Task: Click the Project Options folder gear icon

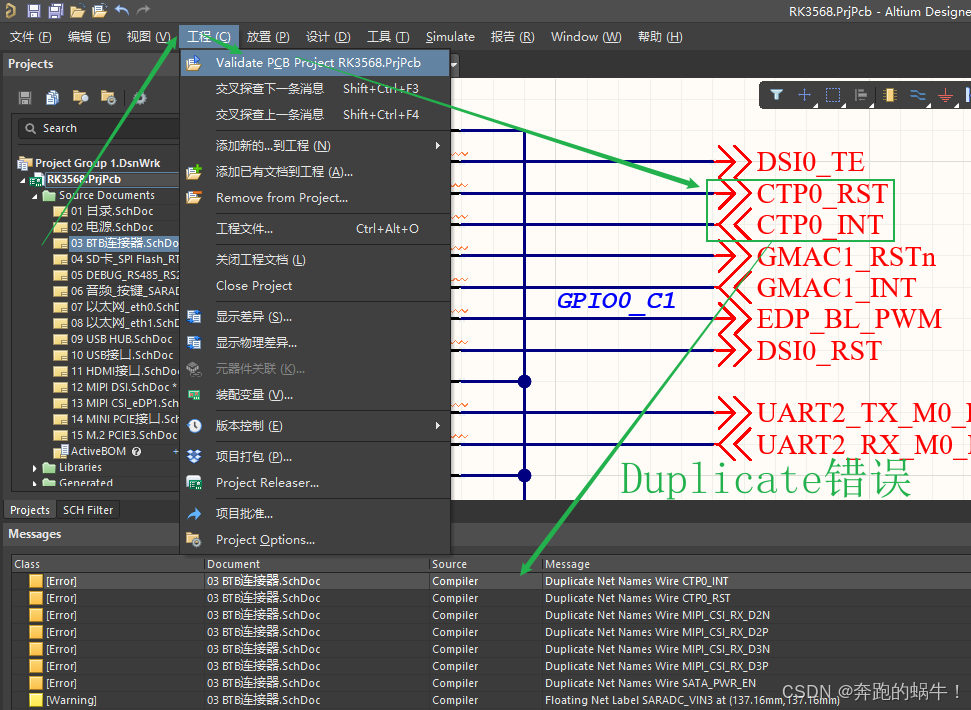Action: click(x=194, y=540)
